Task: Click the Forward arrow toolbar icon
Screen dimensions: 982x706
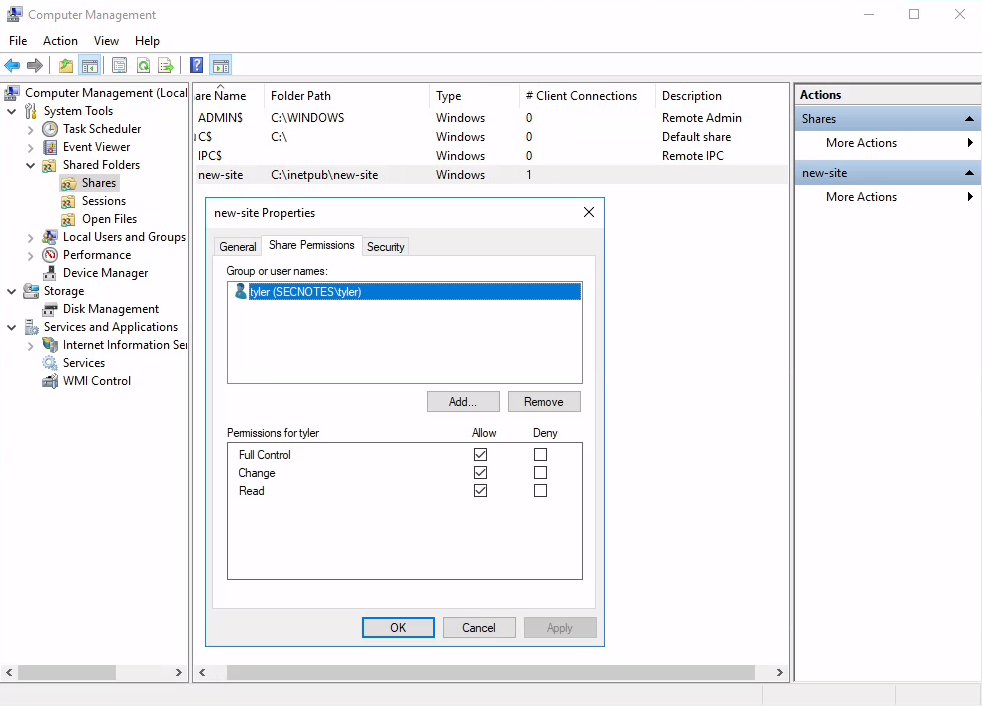Action: click(x=35, y=65)
